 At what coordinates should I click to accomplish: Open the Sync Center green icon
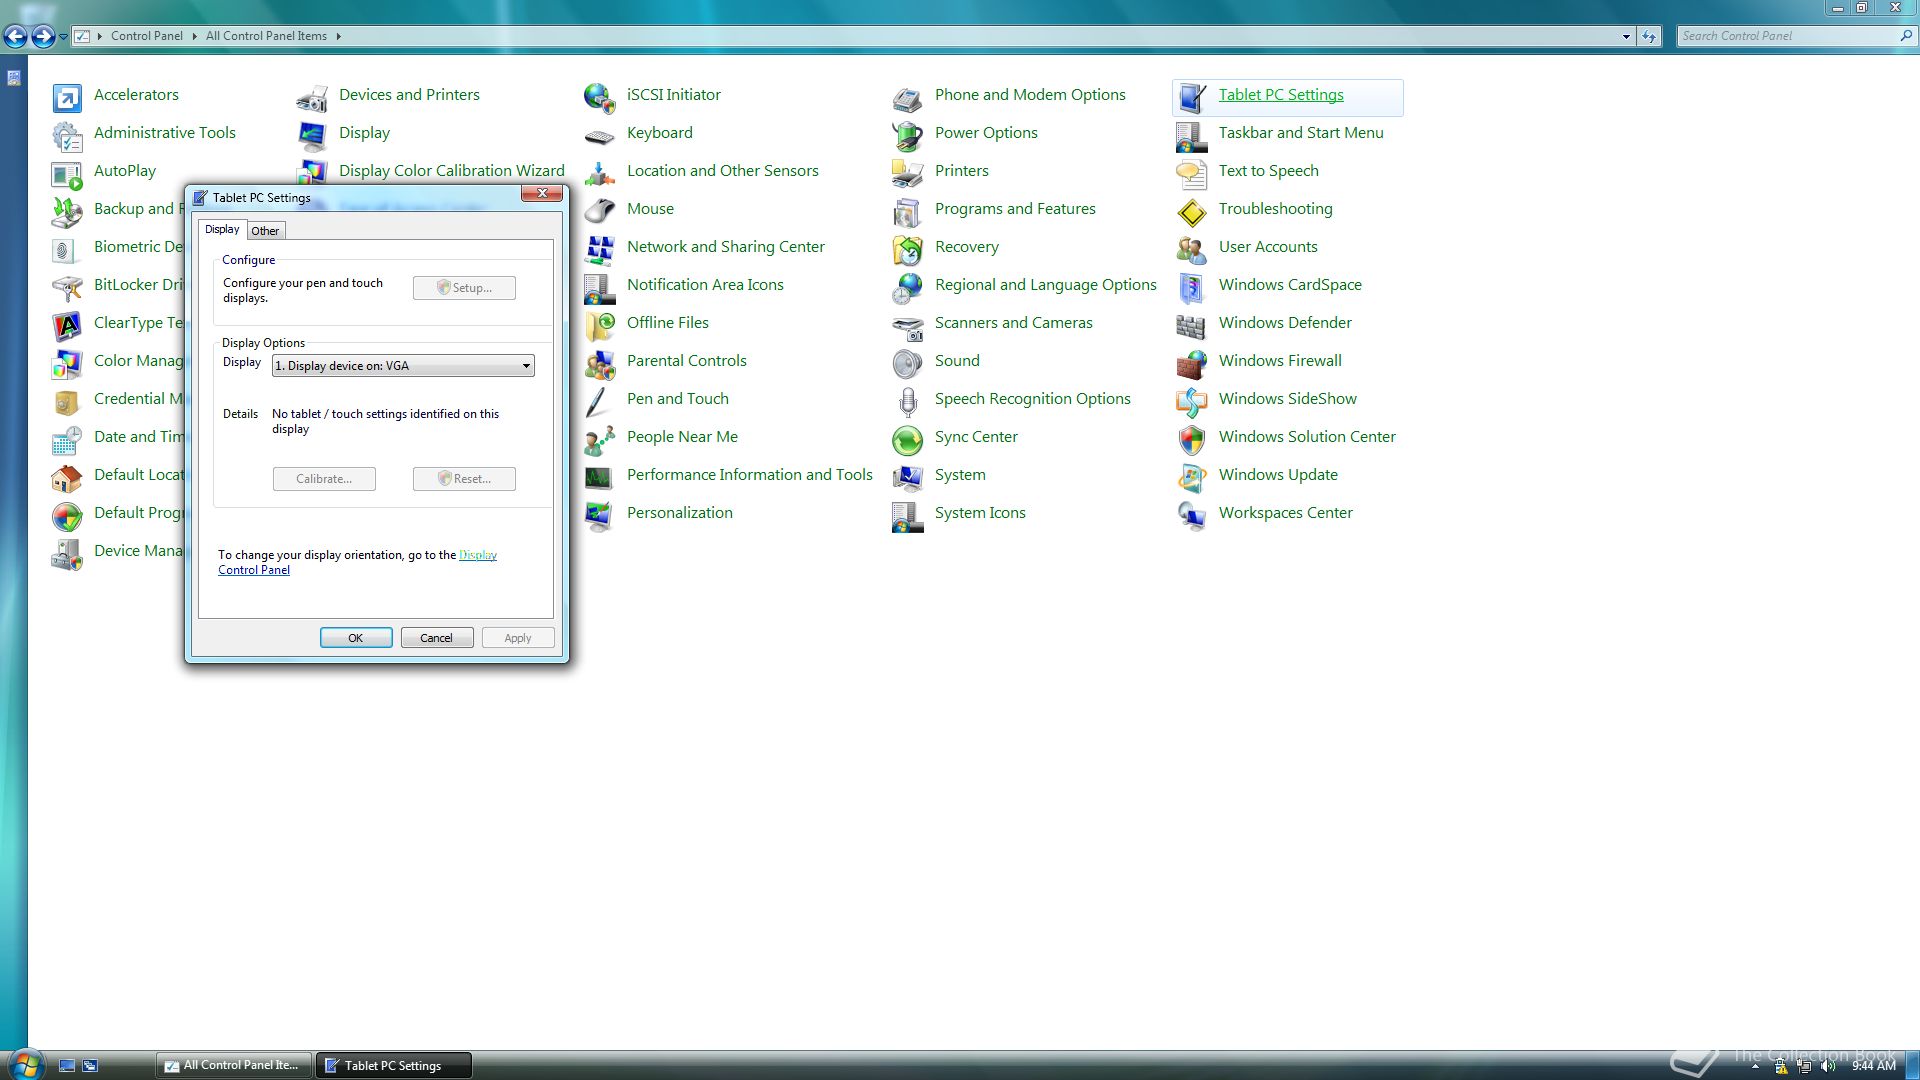coord(908,439)
